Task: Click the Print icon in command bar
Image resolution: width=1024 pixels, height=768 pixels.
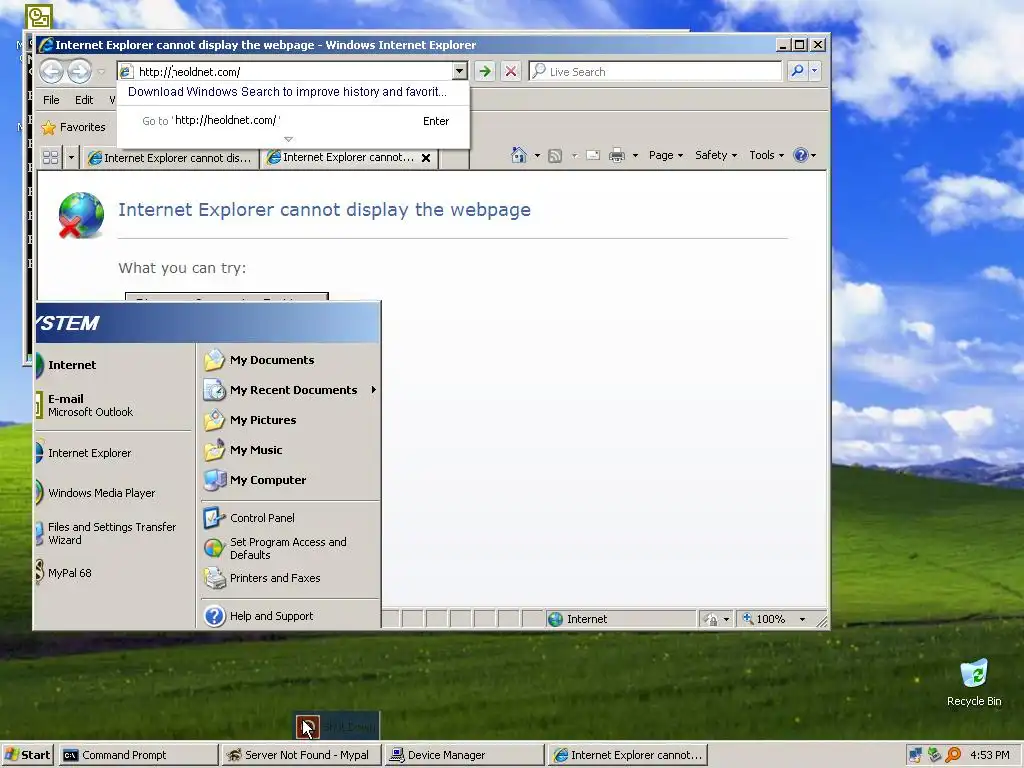Action: 616,155
